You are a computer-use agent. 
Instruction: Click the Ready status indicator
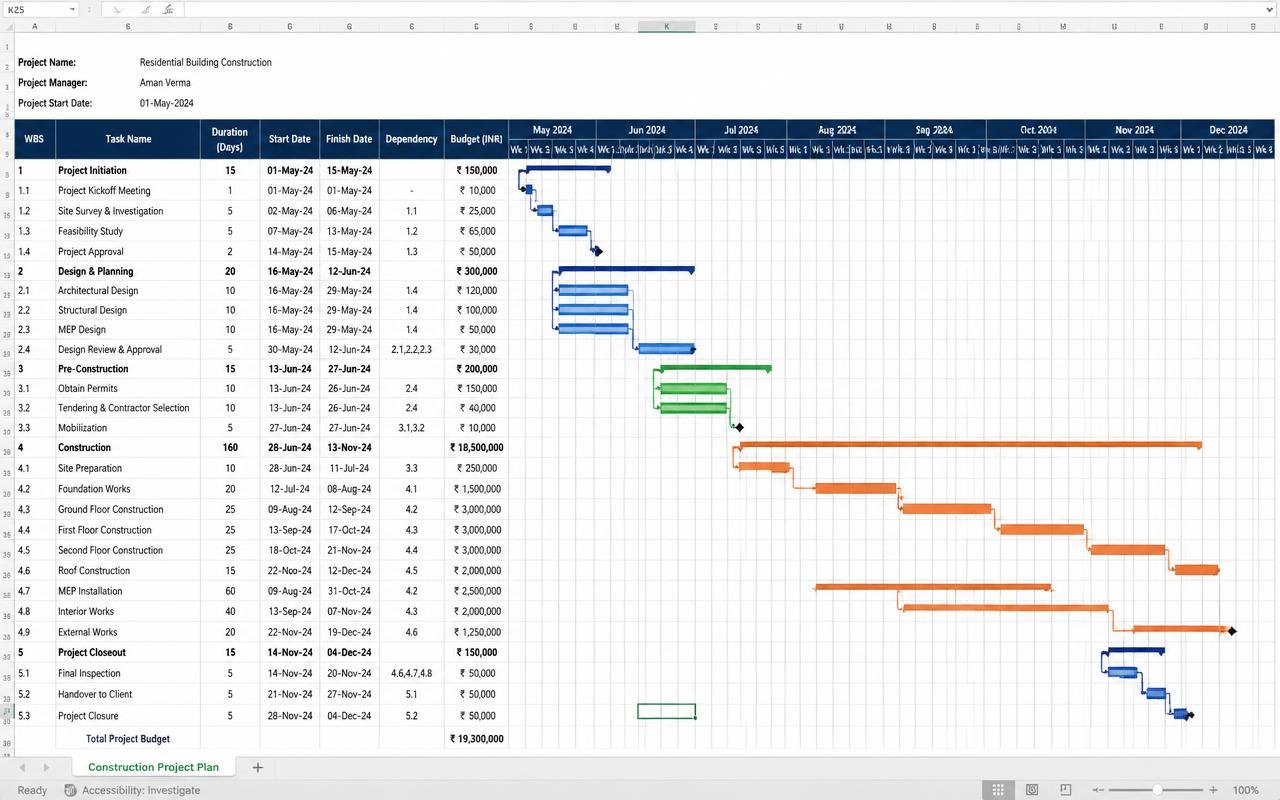[32, 790]
